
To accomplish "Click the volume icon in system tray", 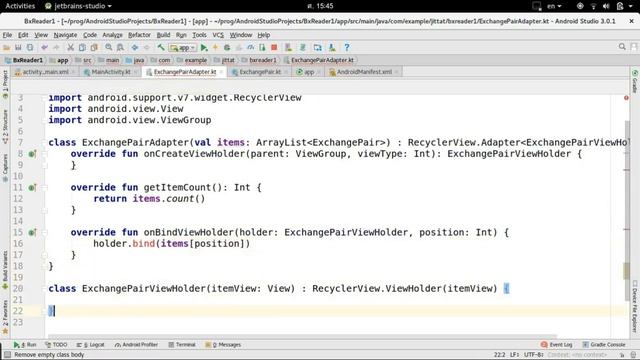I will pyautogui.click(x=606, y=6).
